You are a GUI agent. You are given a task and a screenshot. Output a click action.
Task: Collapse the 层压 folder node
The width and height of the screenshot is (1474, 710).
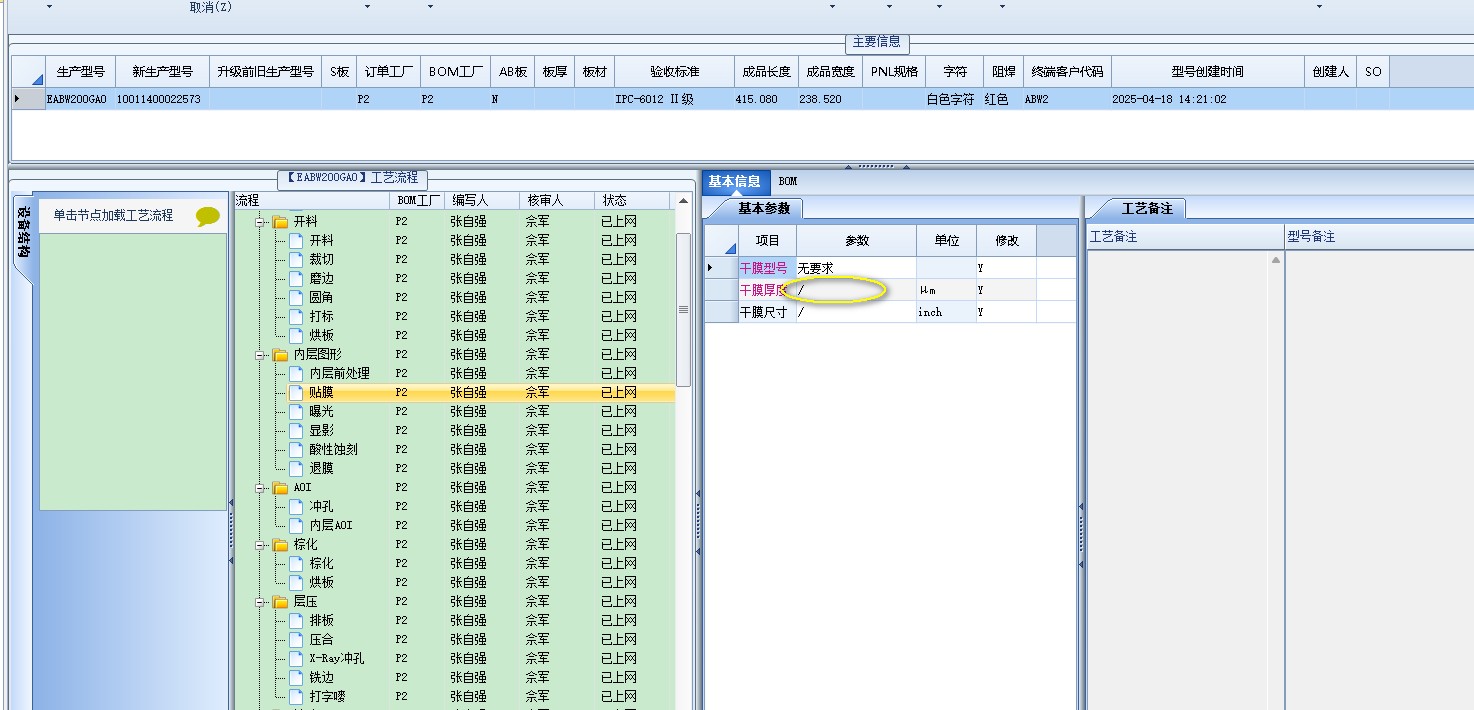pyautogui.click(x=261, y=601)
